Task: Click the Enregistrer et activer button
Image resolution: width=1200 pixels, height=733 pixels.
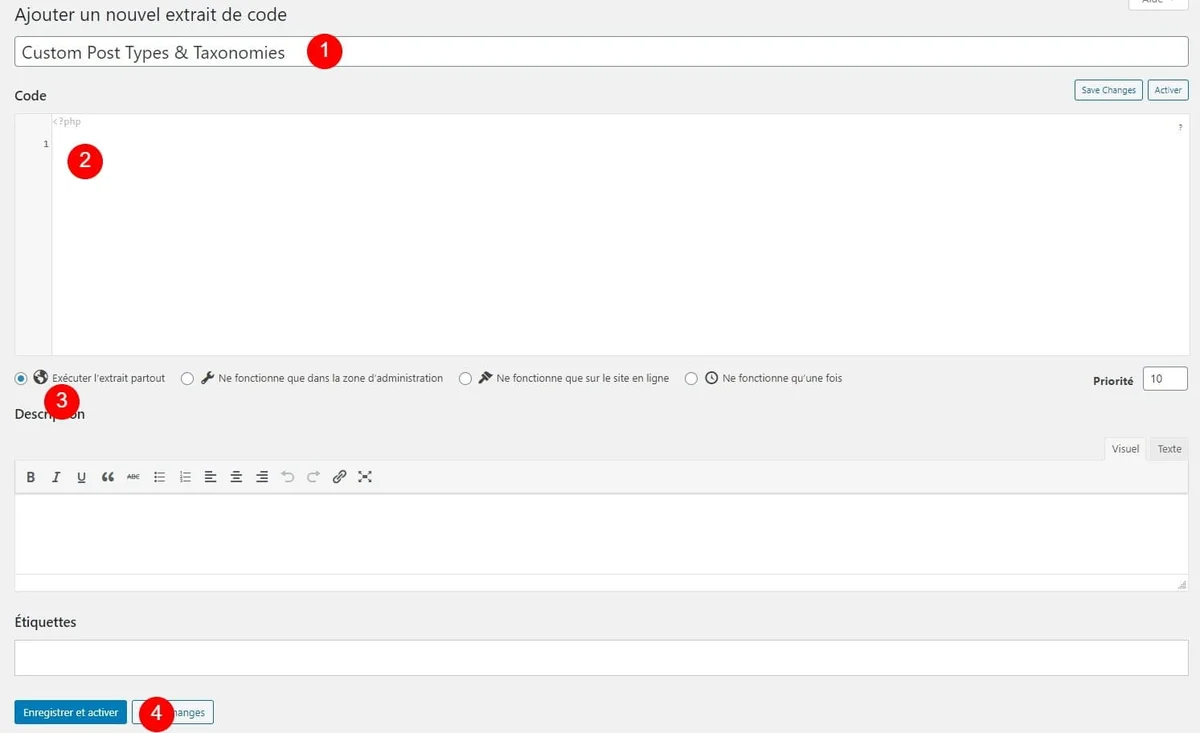Action: [71, 713]
